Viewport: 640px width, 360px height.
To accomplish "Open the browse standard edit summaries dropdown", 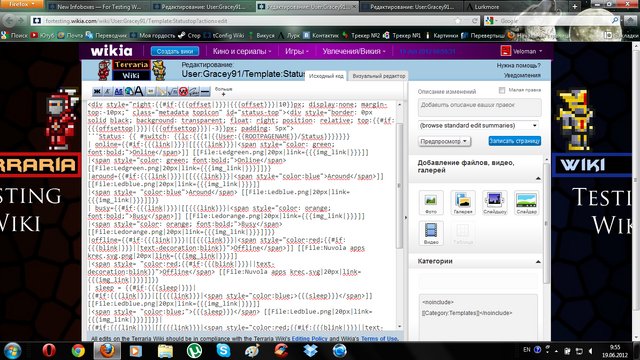I will click(478, 125).
